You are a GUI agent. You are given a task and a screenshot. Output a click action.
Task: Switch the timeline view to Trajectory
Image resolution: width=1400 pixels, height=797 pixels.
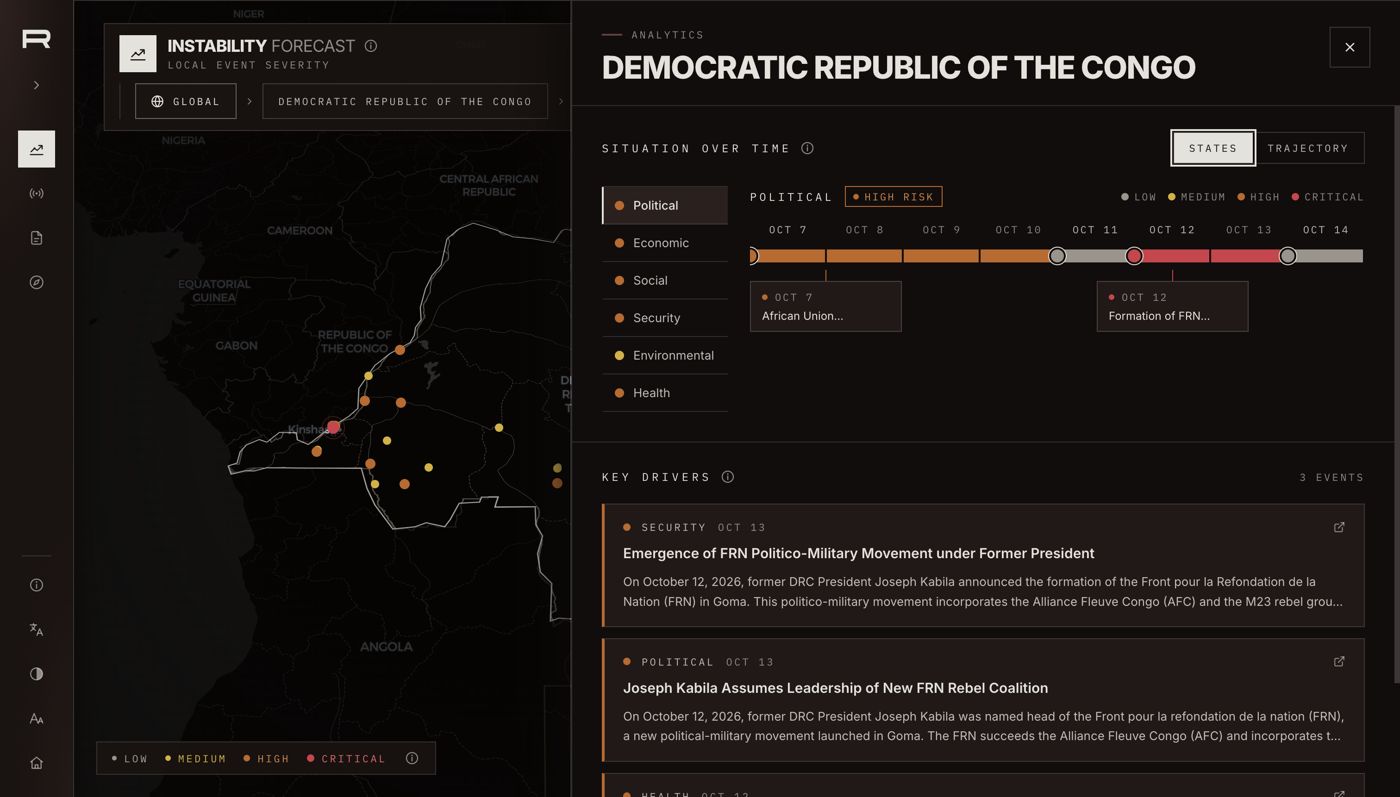pos(1308,148)
